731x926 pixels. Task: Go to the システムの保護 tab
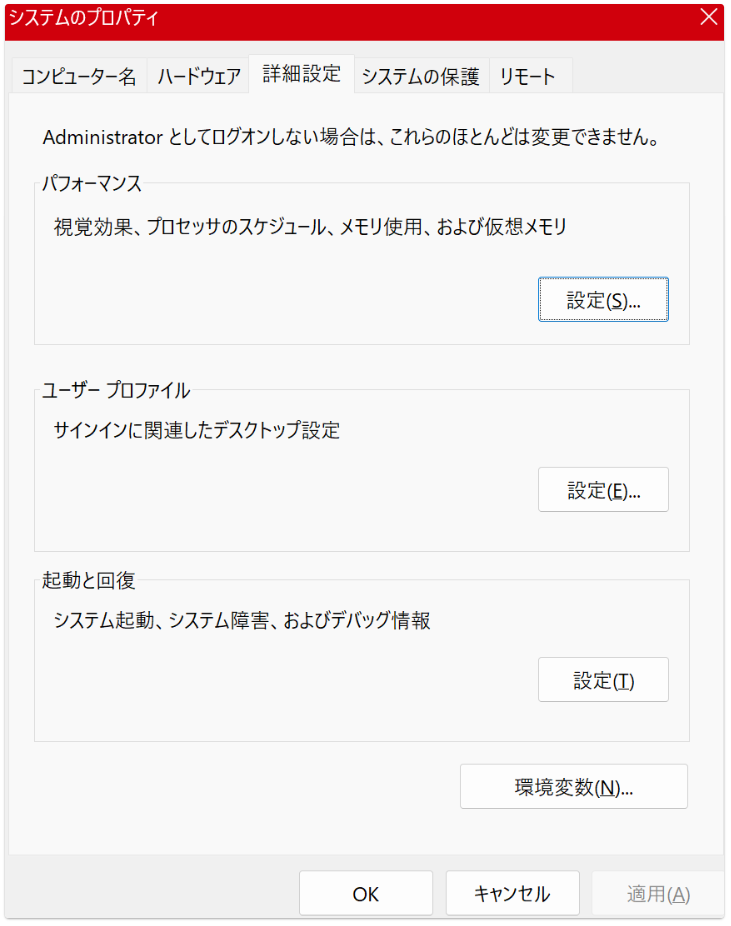[420, 77]
